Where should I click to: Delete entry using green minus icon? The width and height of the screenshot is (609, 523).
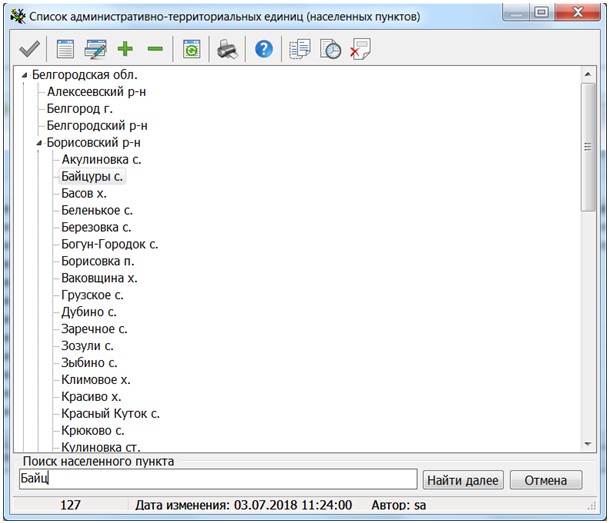(x=154, y=49)
